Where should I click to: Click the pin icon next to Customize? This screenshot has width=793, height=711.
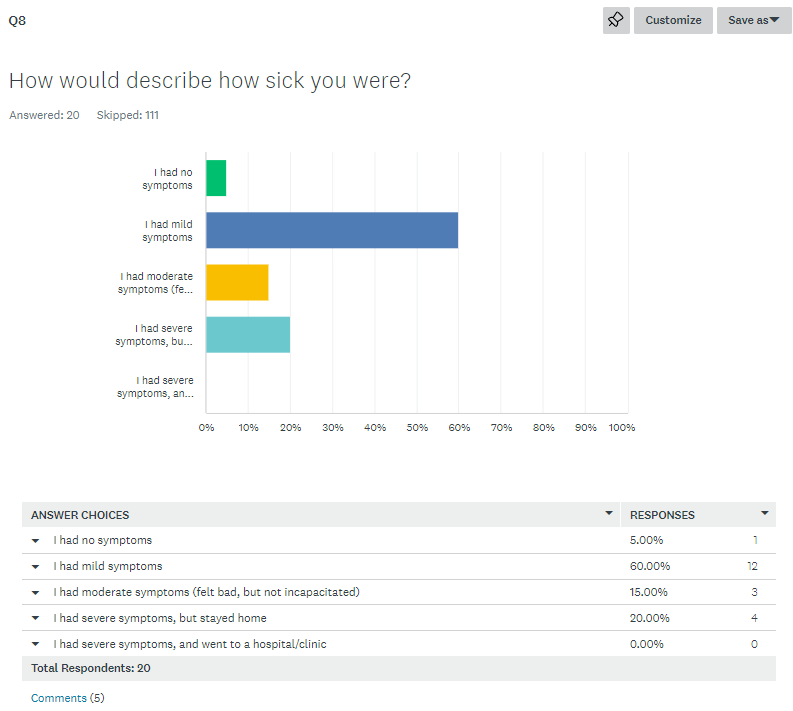coord(616,20)
